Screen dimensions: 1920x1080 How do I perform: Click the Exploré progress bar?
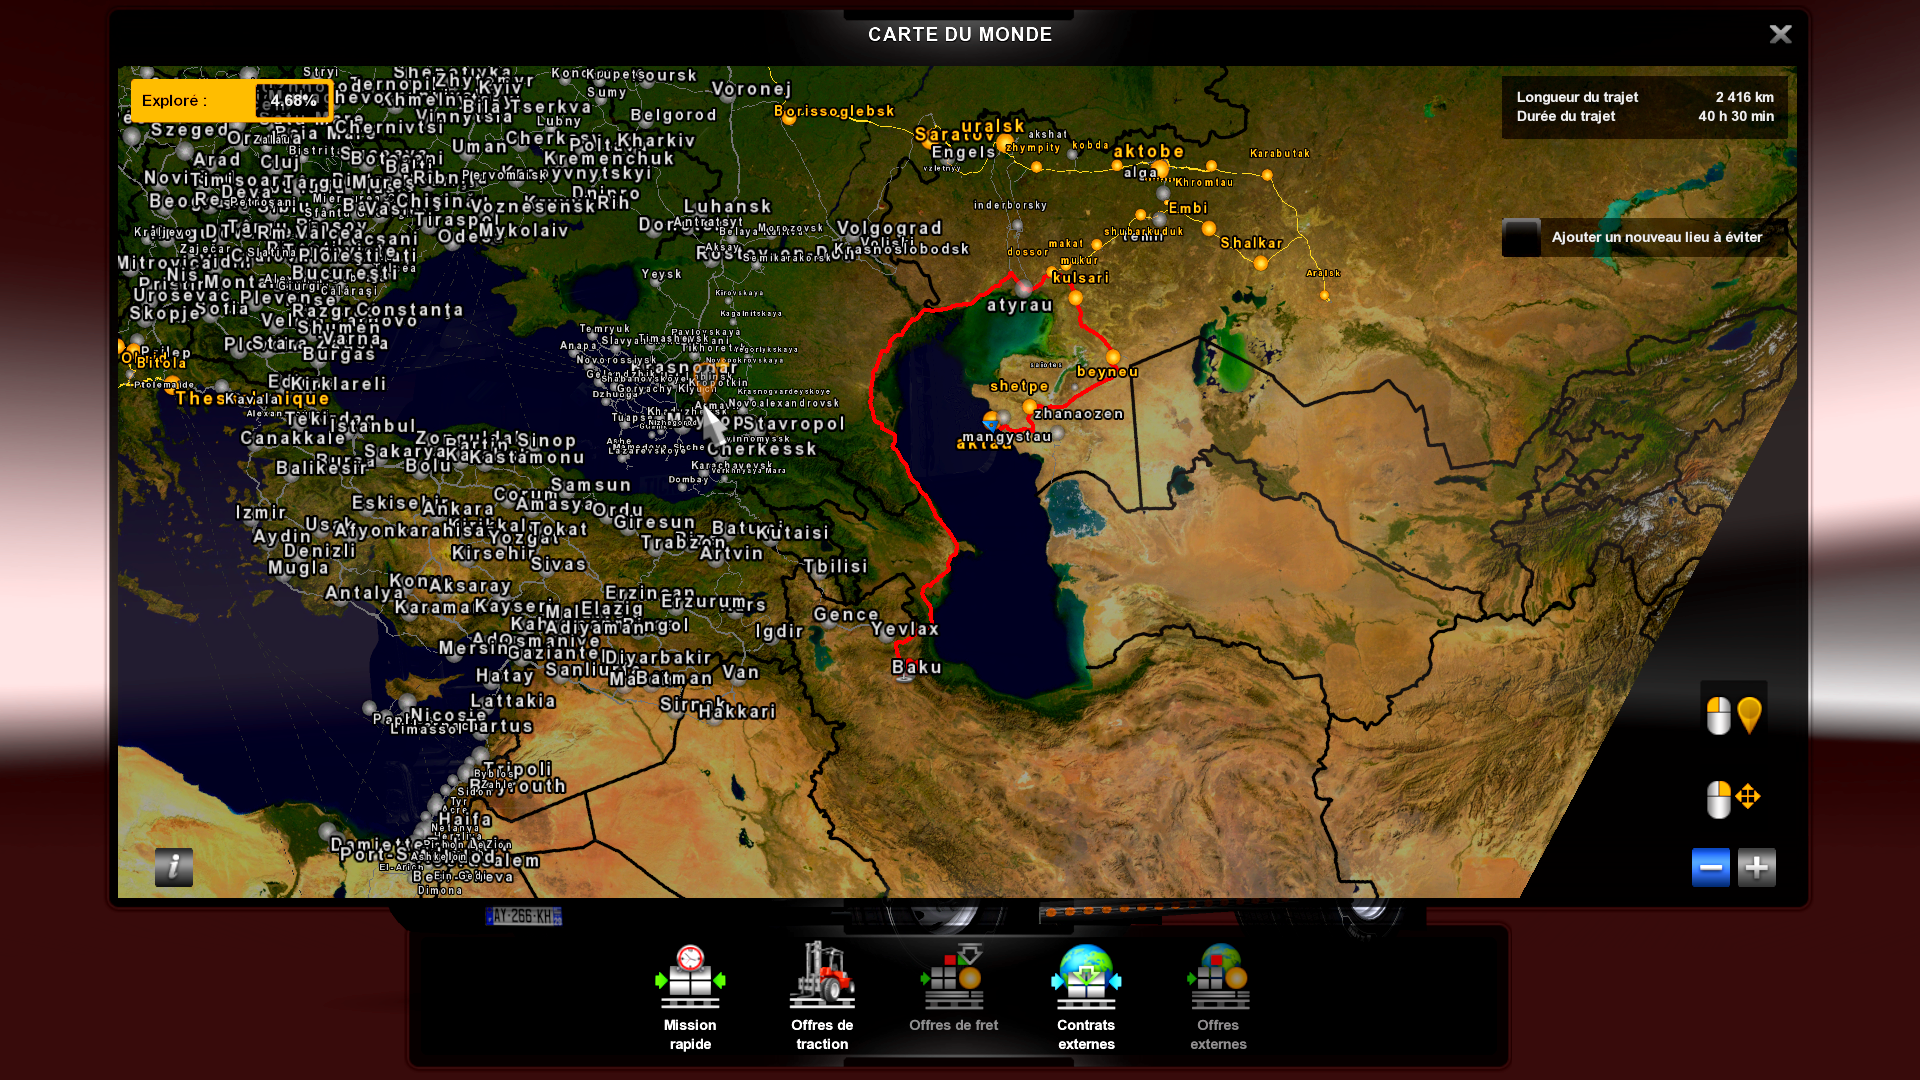(232, 101)
